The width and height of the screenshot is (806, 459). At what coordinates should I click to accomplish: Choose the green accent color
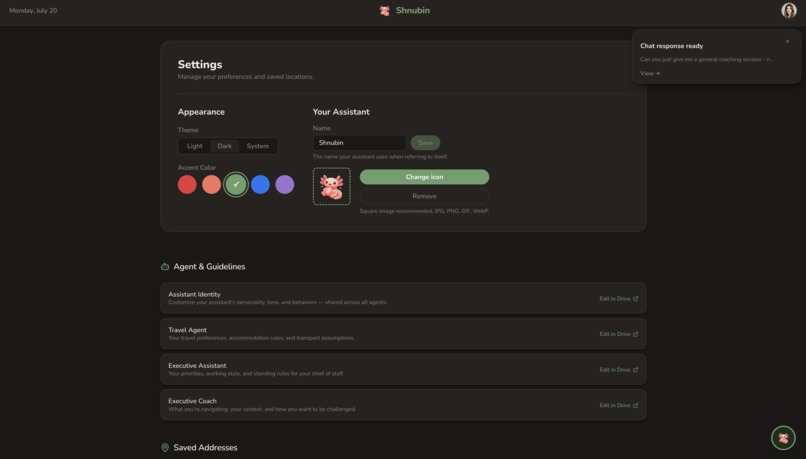(x=236, y=185)
